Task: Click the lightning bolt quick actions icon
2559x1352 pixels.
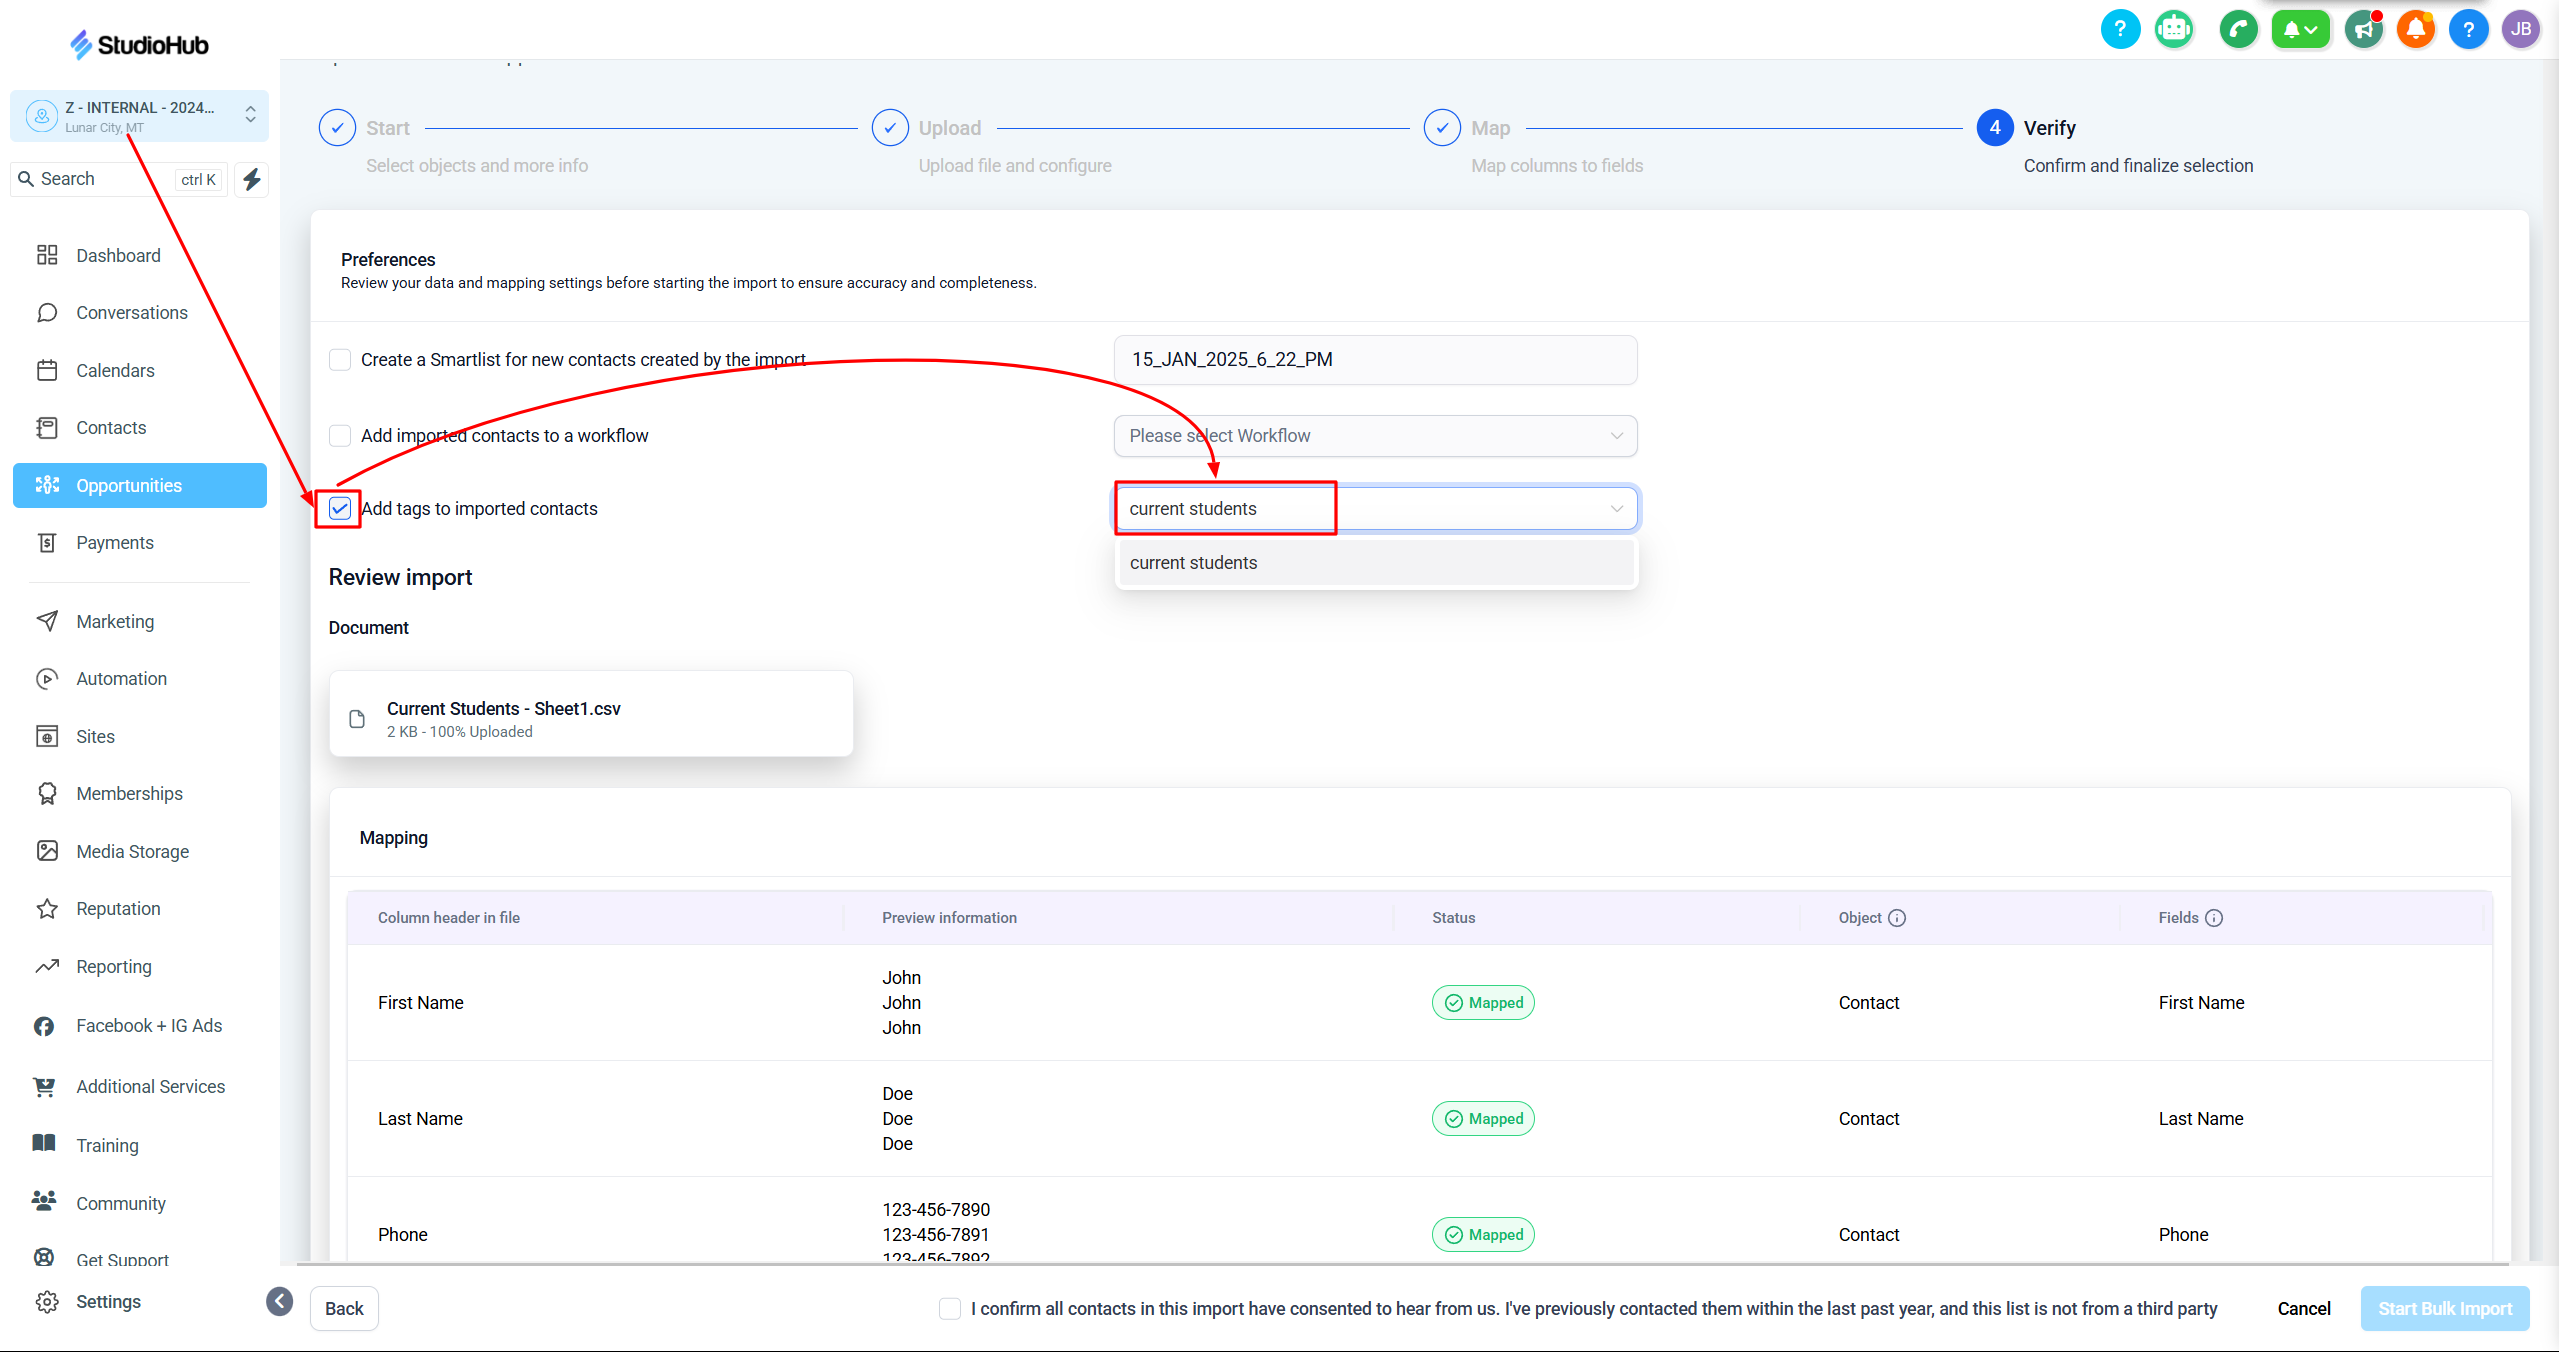Action: 252,179
